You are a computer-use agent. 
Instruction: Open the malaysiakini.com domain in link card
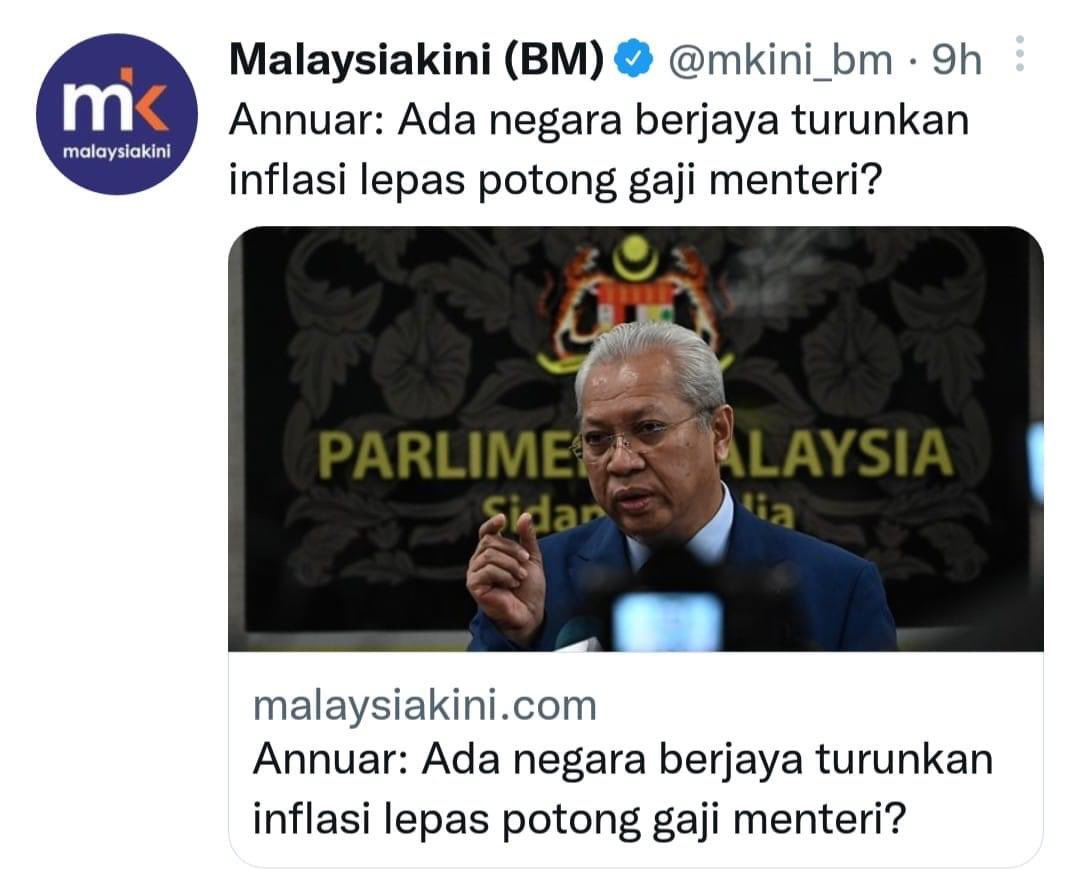[x=425, y=706]
